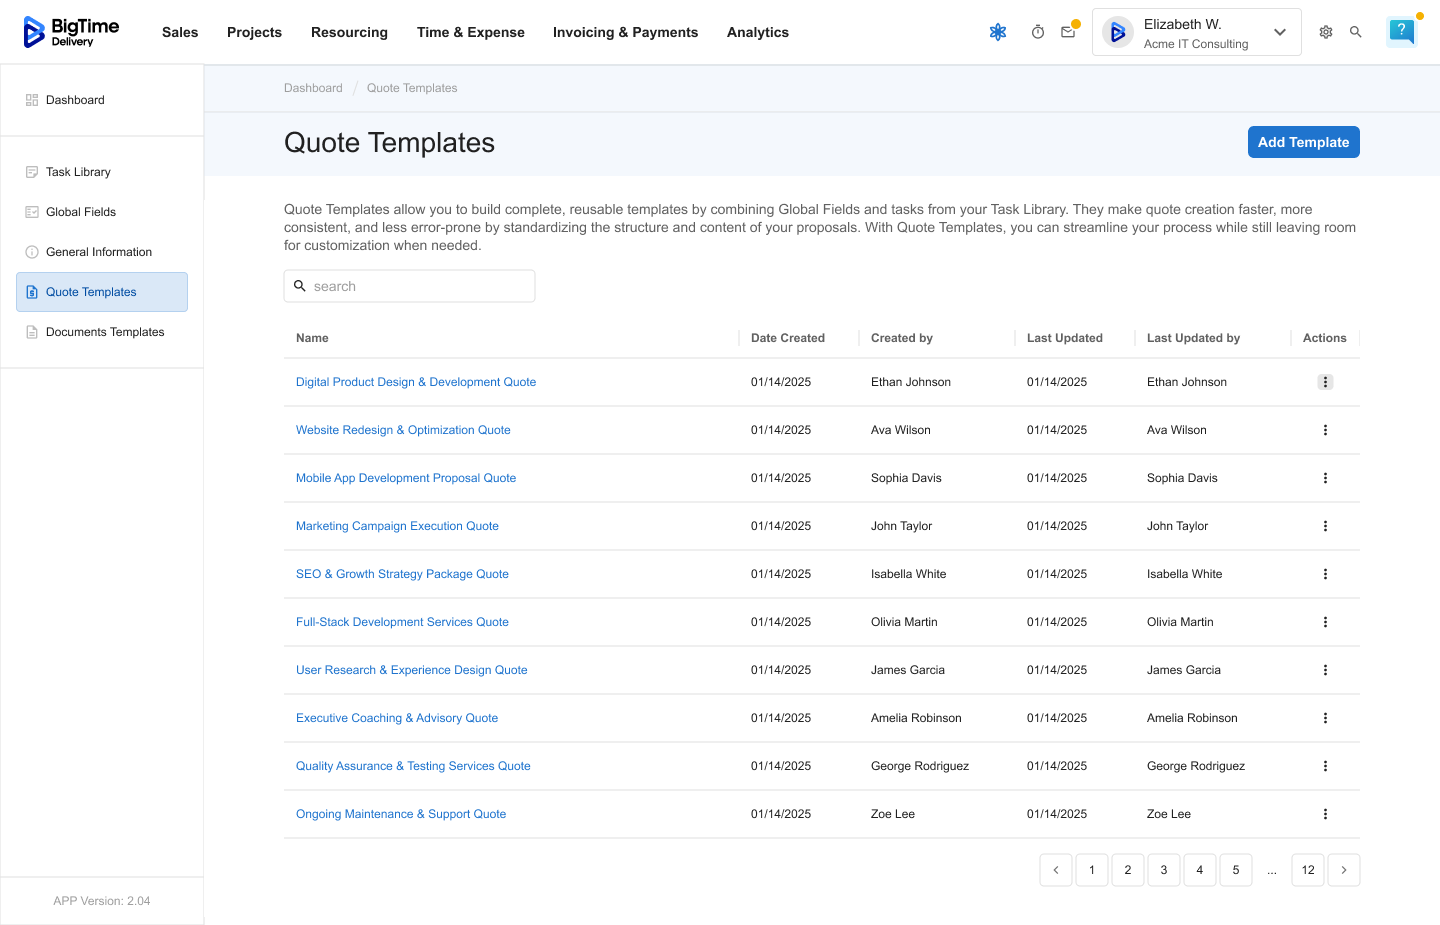The width and height of the screenshot is (1440, 925).
Task: Open the Resourcing menu
Action: coord(349,32)
